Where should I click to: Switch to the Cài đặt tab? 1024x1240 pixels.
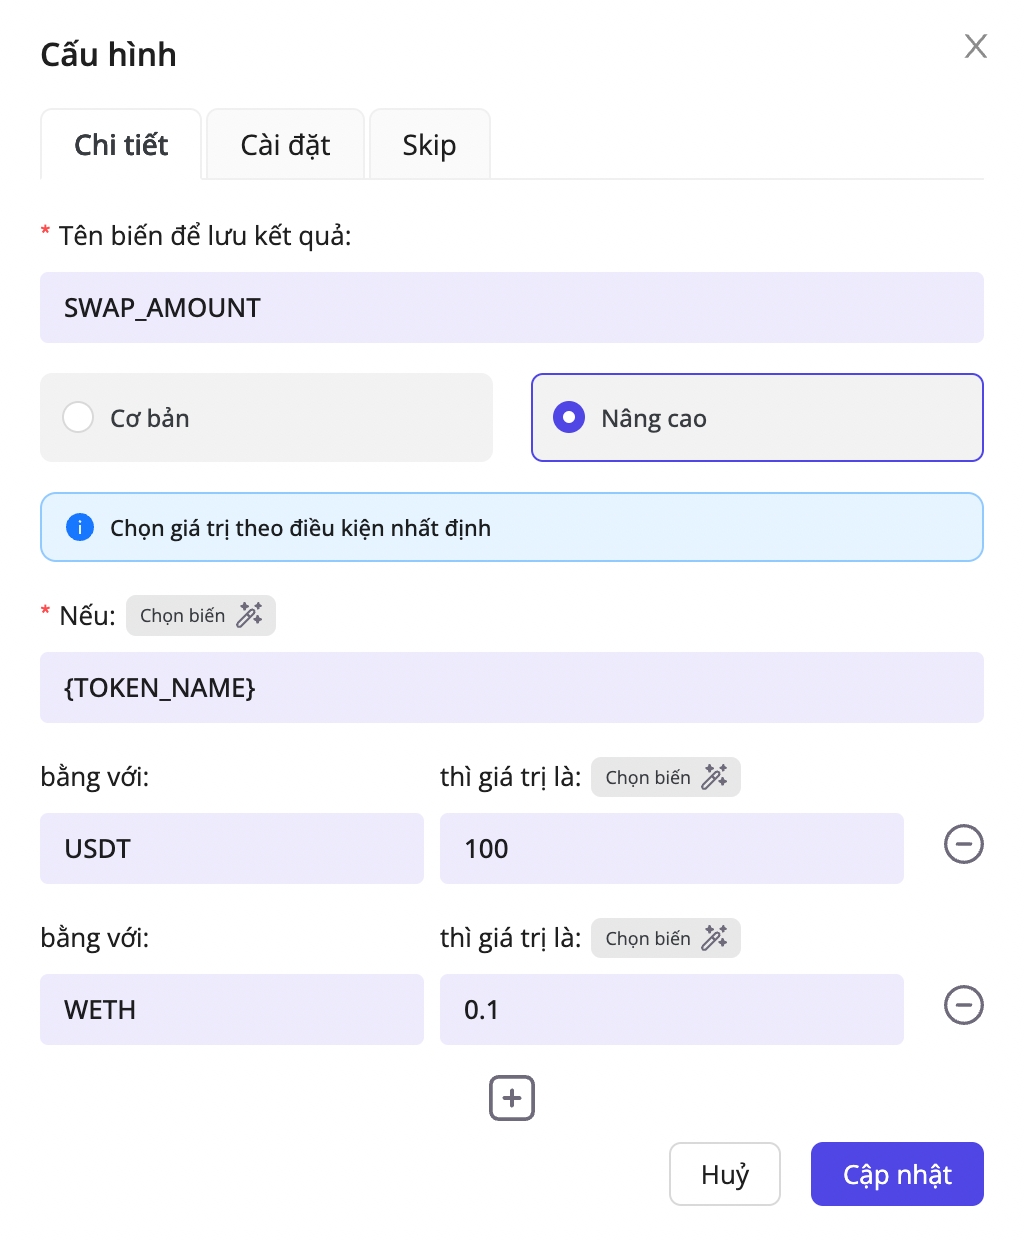click(285, 145)
